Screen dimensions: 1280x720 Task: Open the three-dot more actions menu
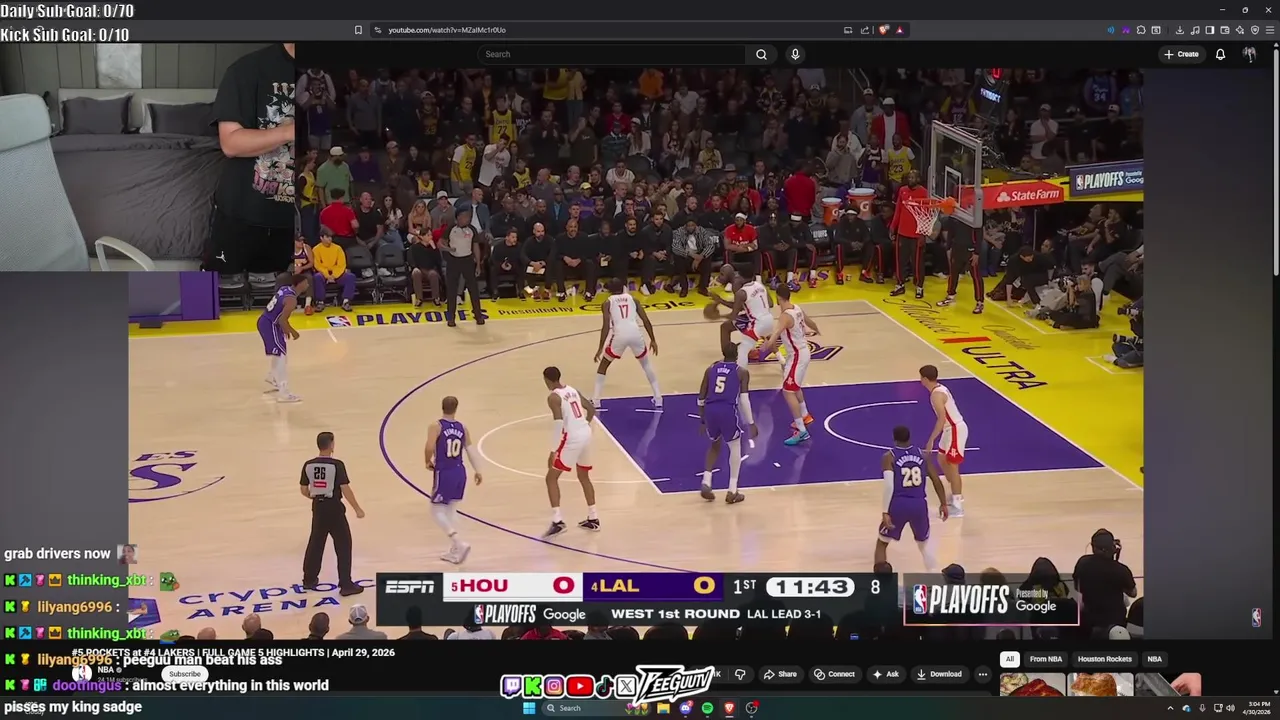(983, 674)
